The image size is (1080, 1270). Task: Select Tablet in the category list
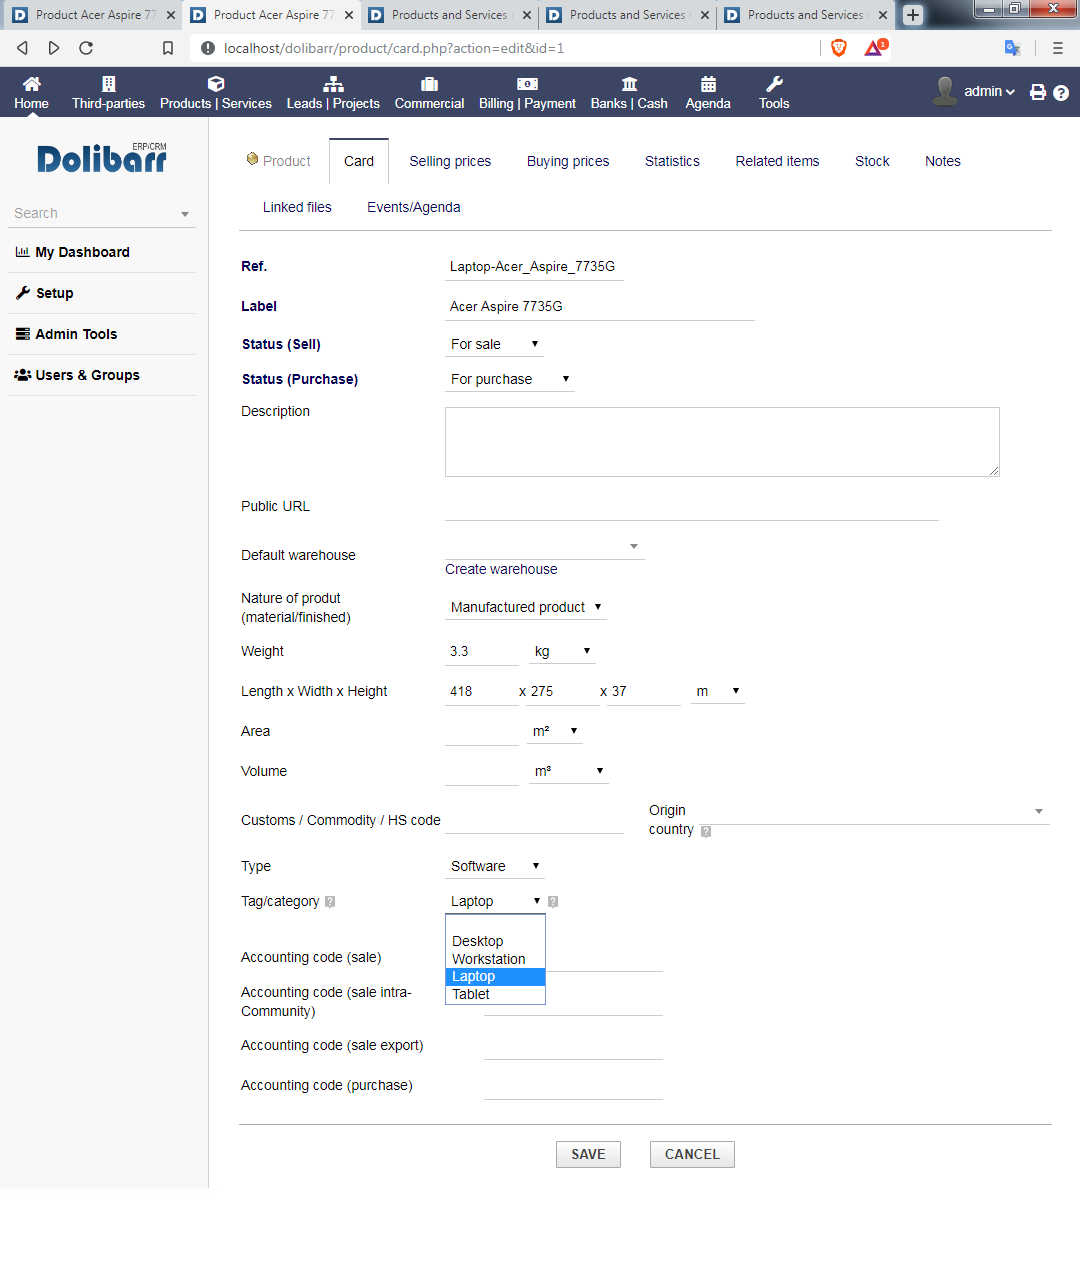coord(495,994)
